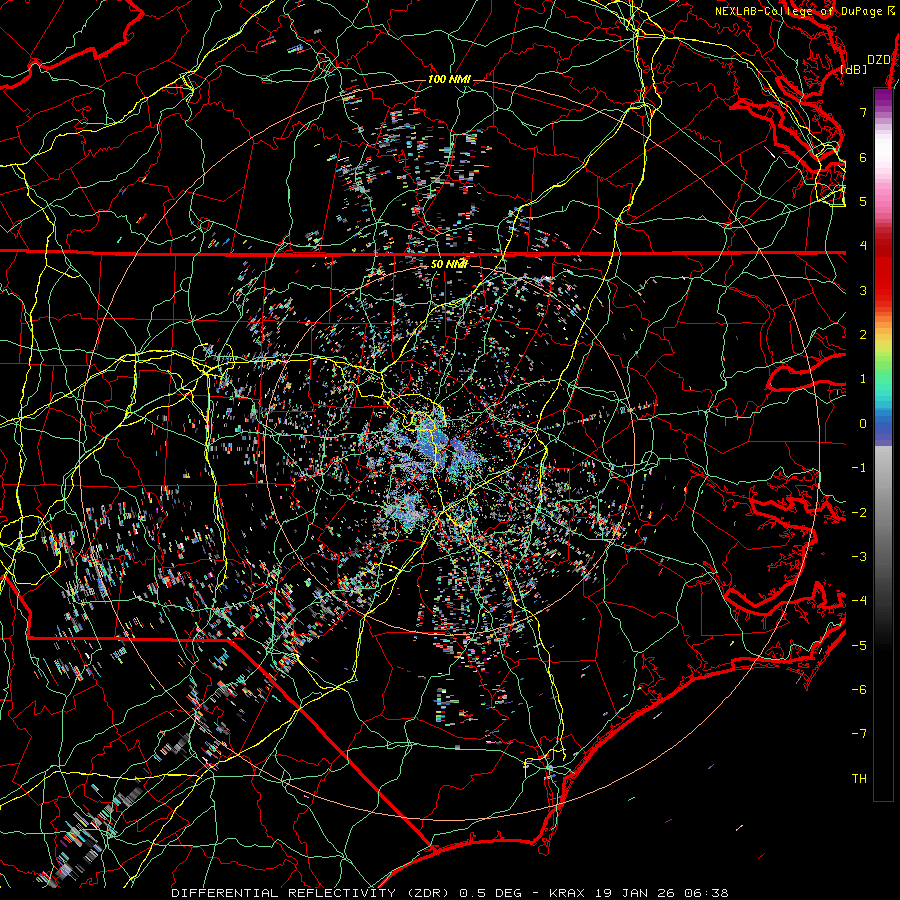The height and width of the screenshot is (900, 900).
Task: Click the 6 value on the color scale
Action: pyautogui.click(x=863, y=157)
